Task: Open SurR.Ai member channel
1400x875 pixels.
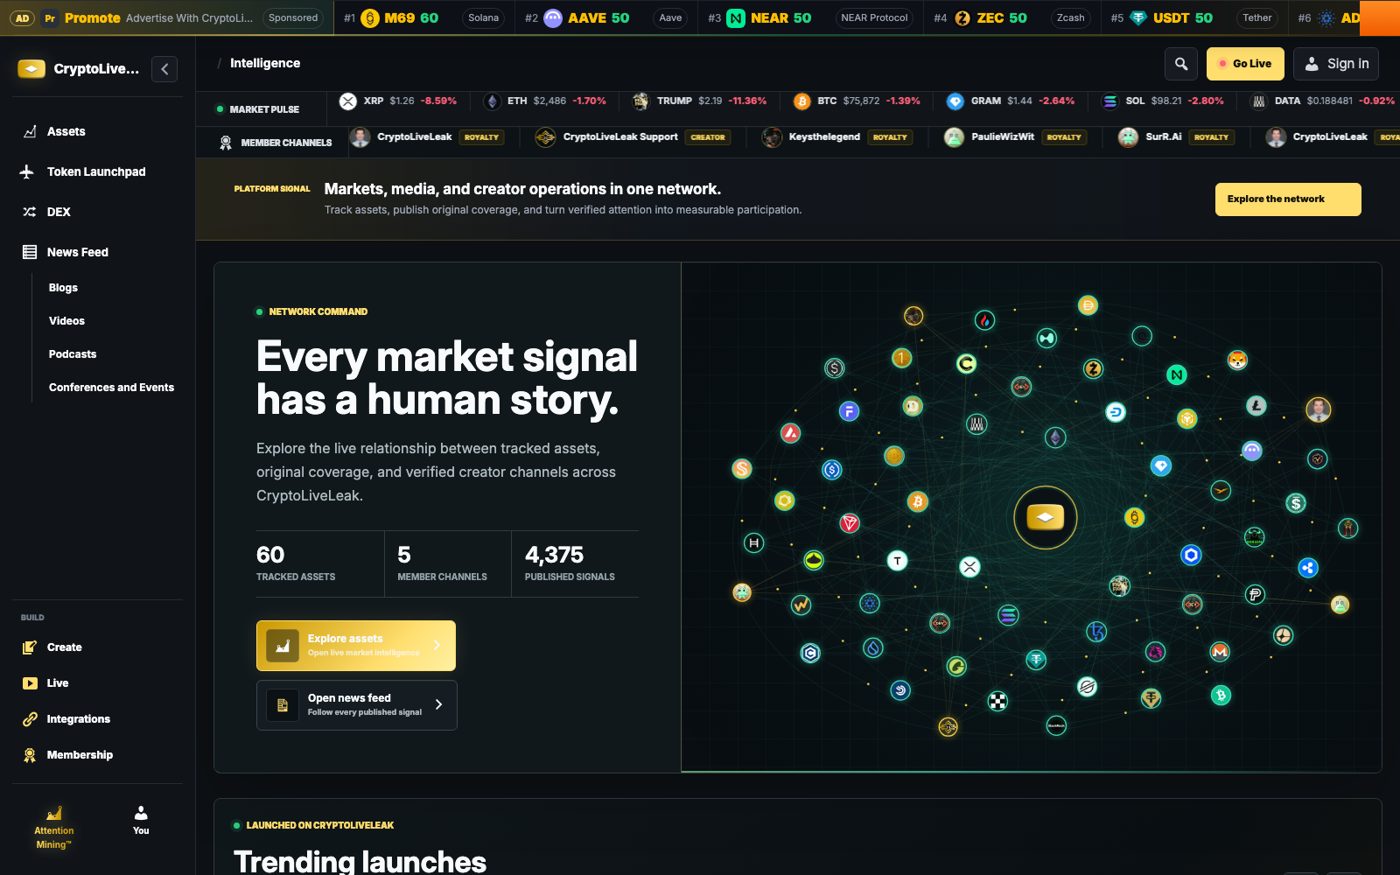Action: click(x=1175, y=137)
